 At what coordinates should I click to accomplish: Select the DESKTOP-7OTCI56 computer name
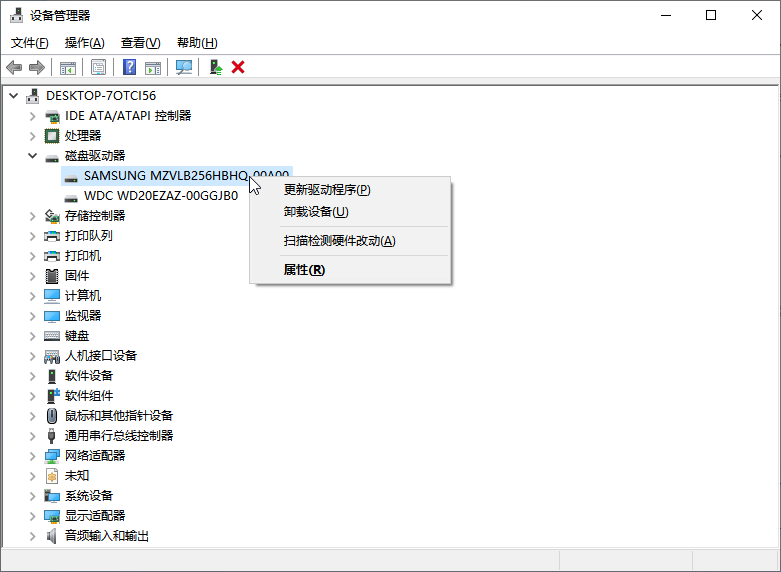[101, 96]
